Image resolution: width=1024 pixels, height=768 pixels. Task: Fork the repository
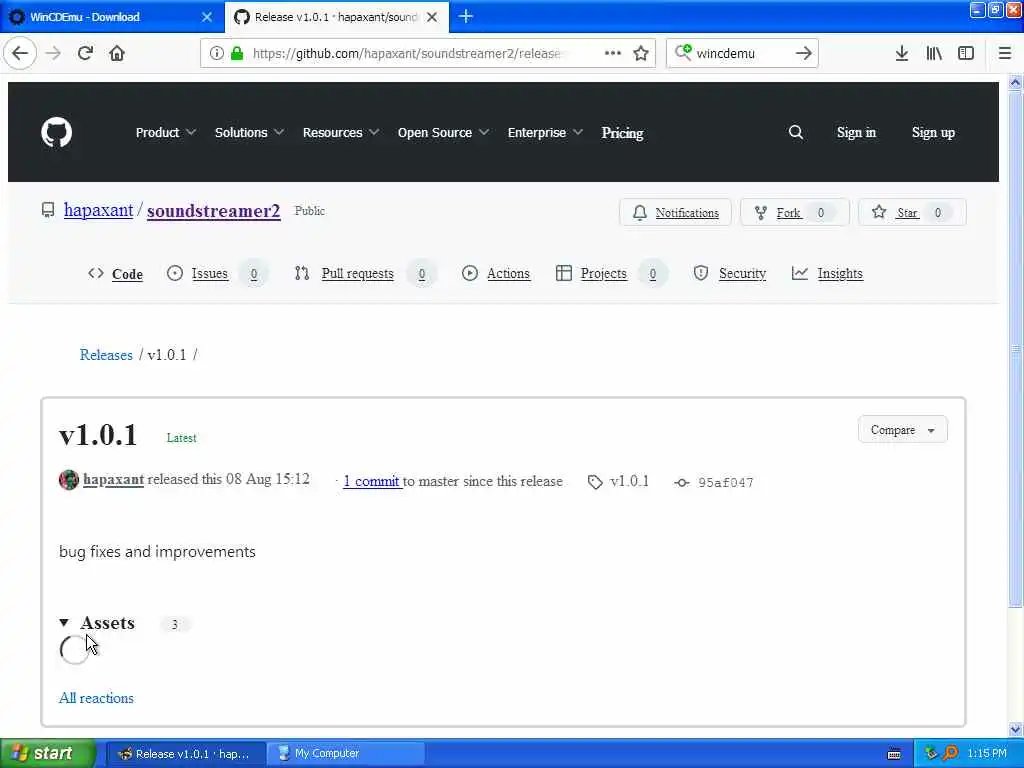click(795, 212)
